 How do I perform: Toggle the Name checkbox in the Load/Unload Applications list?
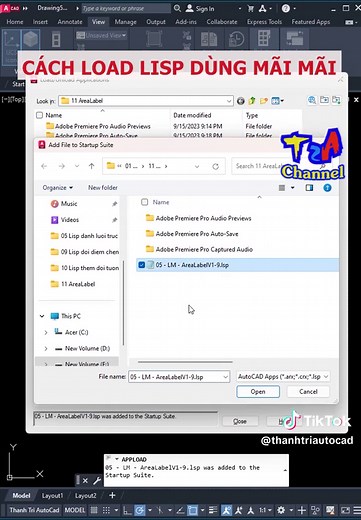(39, 115)
